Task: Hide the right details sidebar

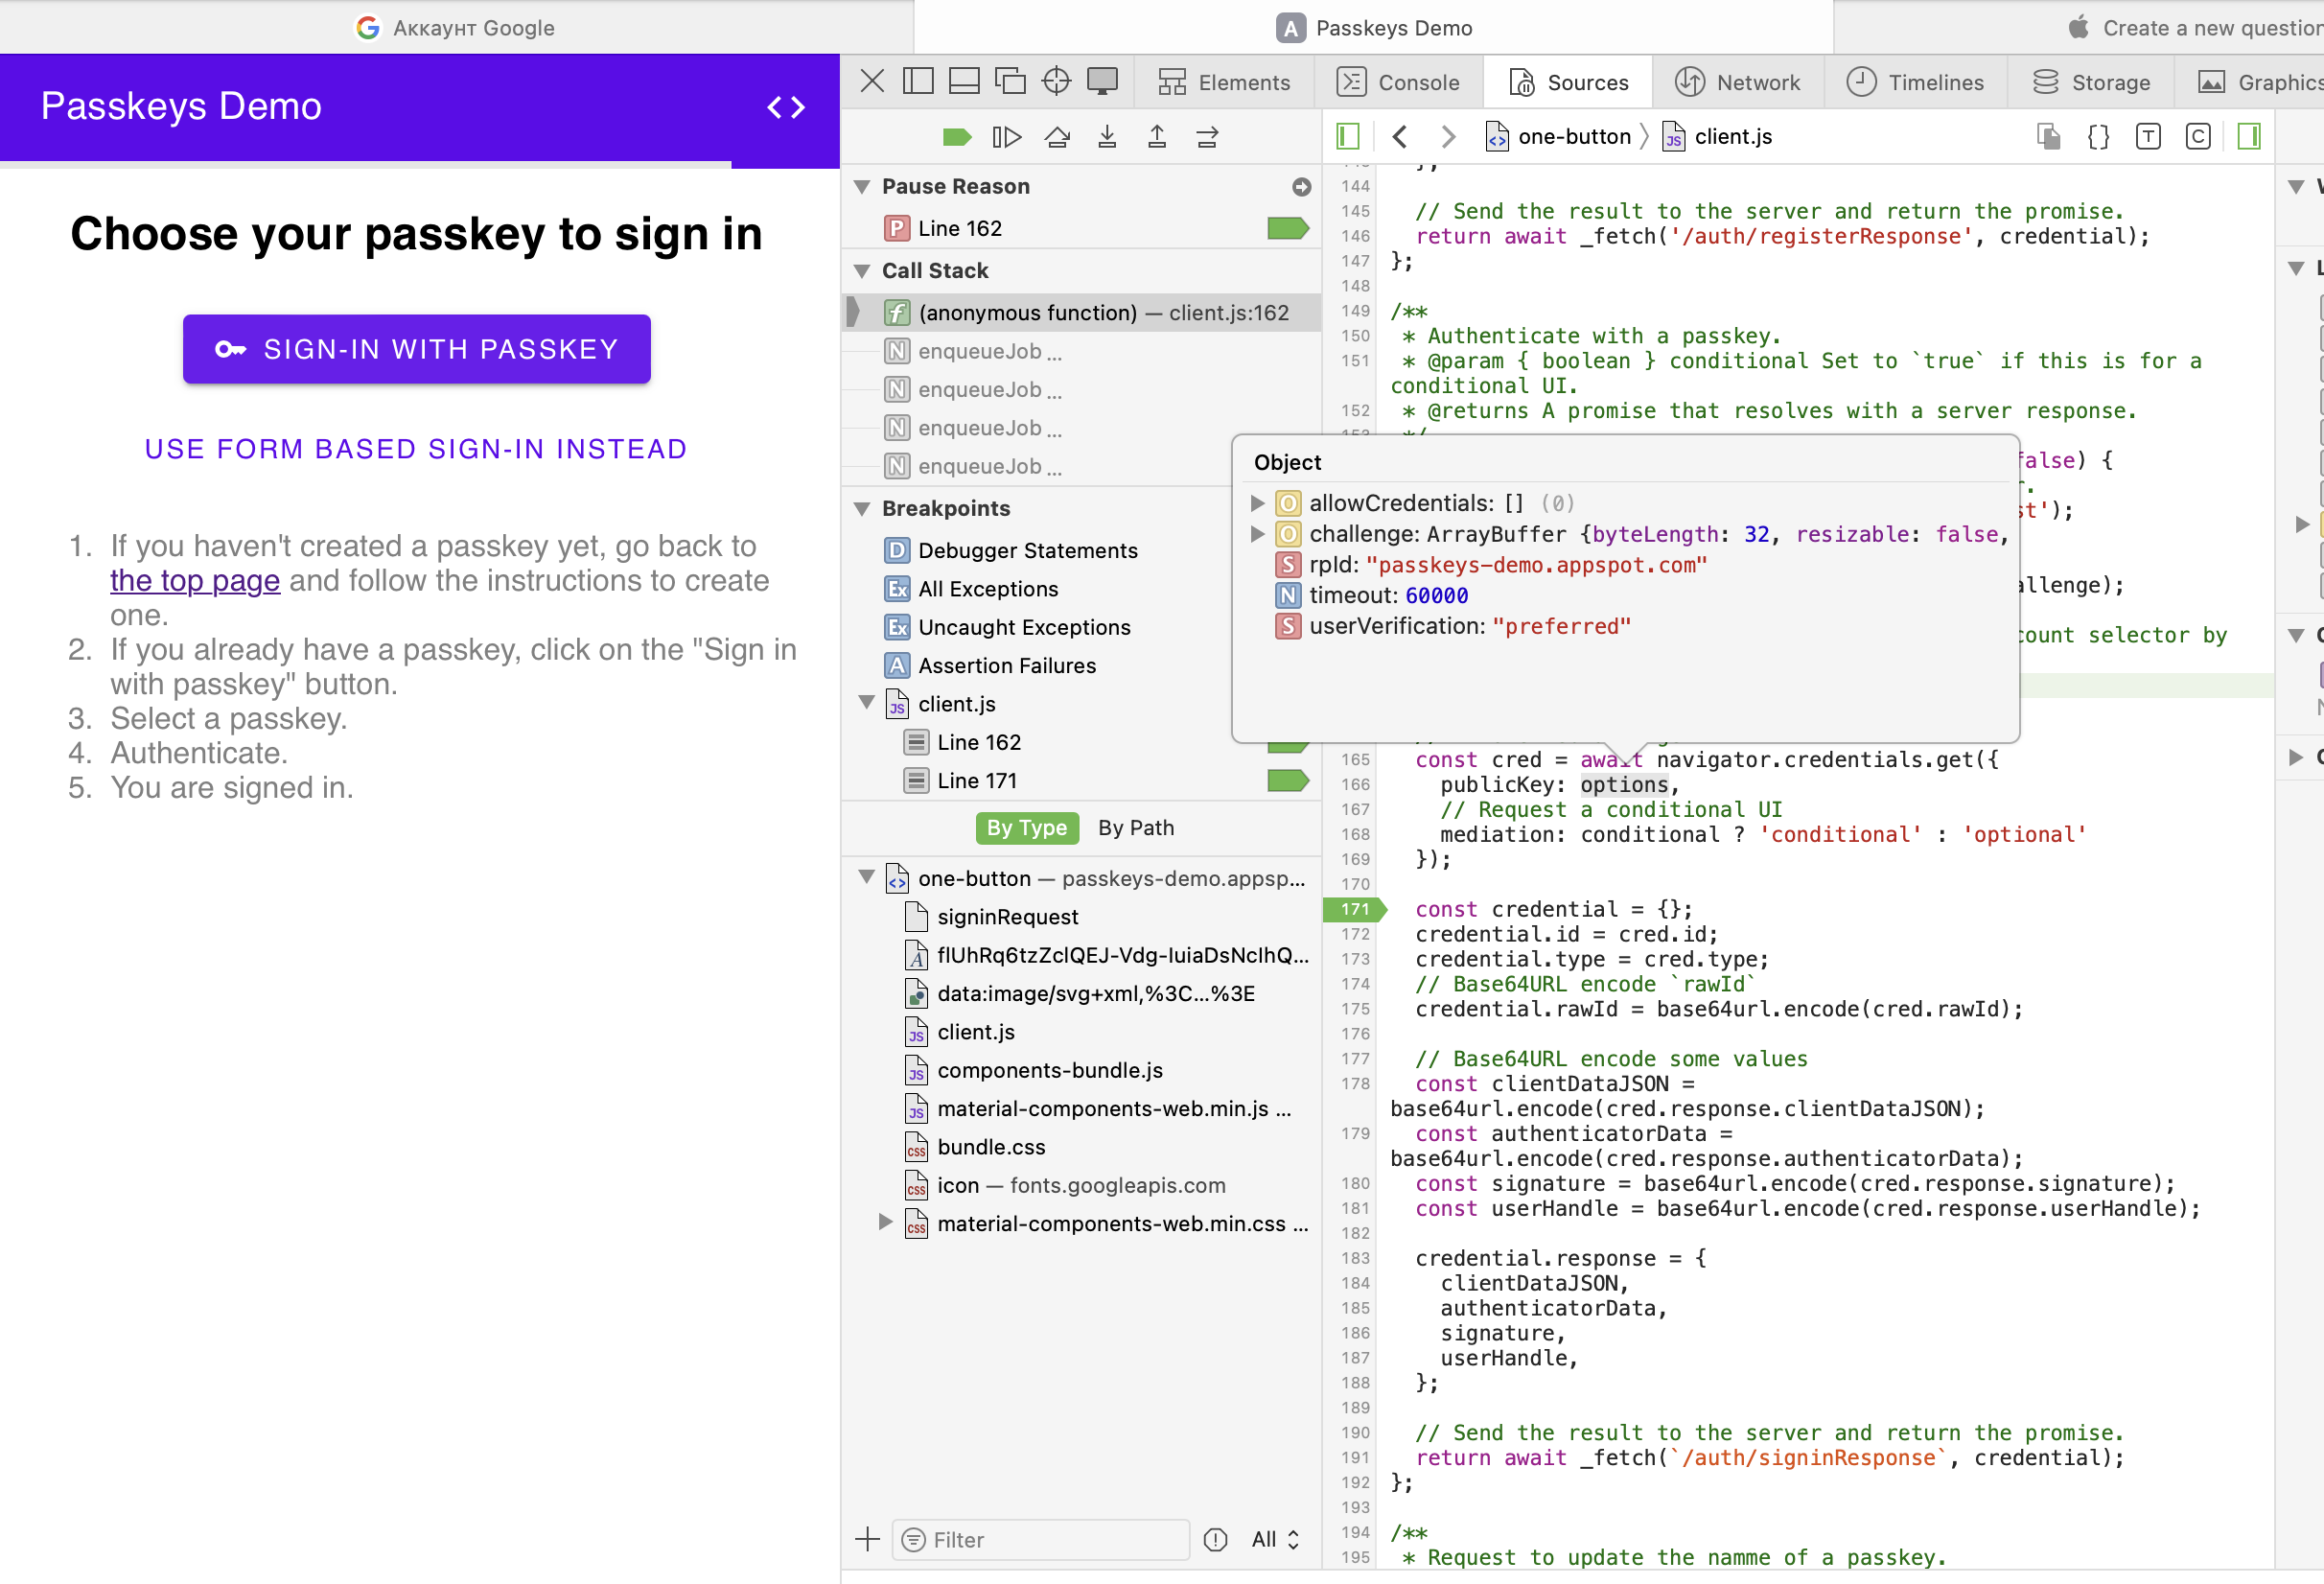Action: (2249, 137)
